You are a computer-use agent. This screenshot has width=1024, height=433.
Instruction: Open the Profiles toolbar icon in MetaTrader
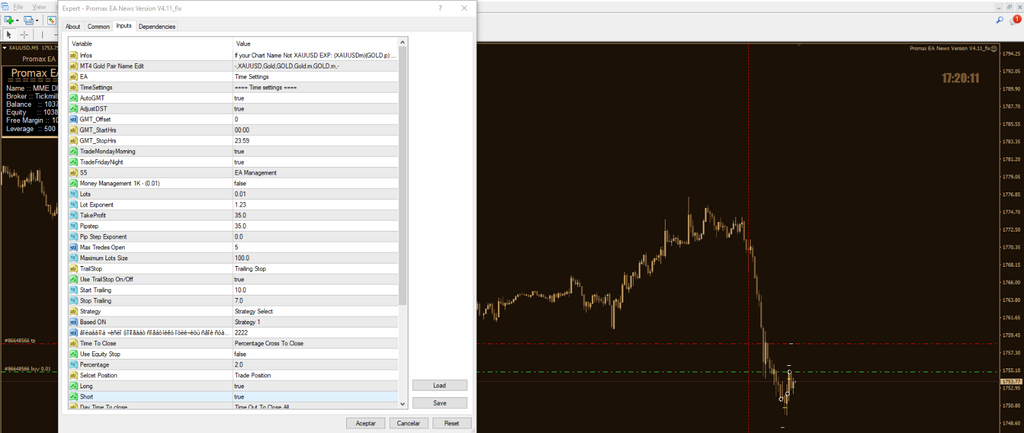28,21
